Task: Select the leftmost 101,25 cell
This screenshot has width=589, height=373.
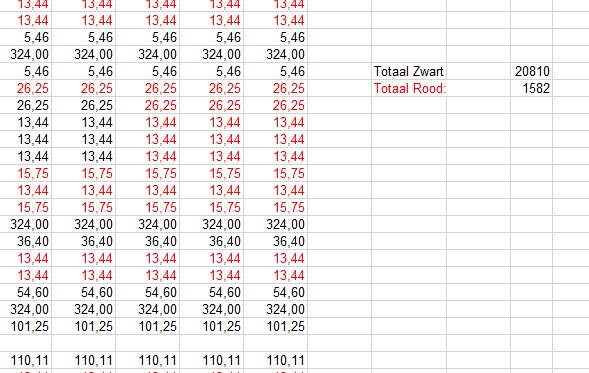Action: pos(26,326)
